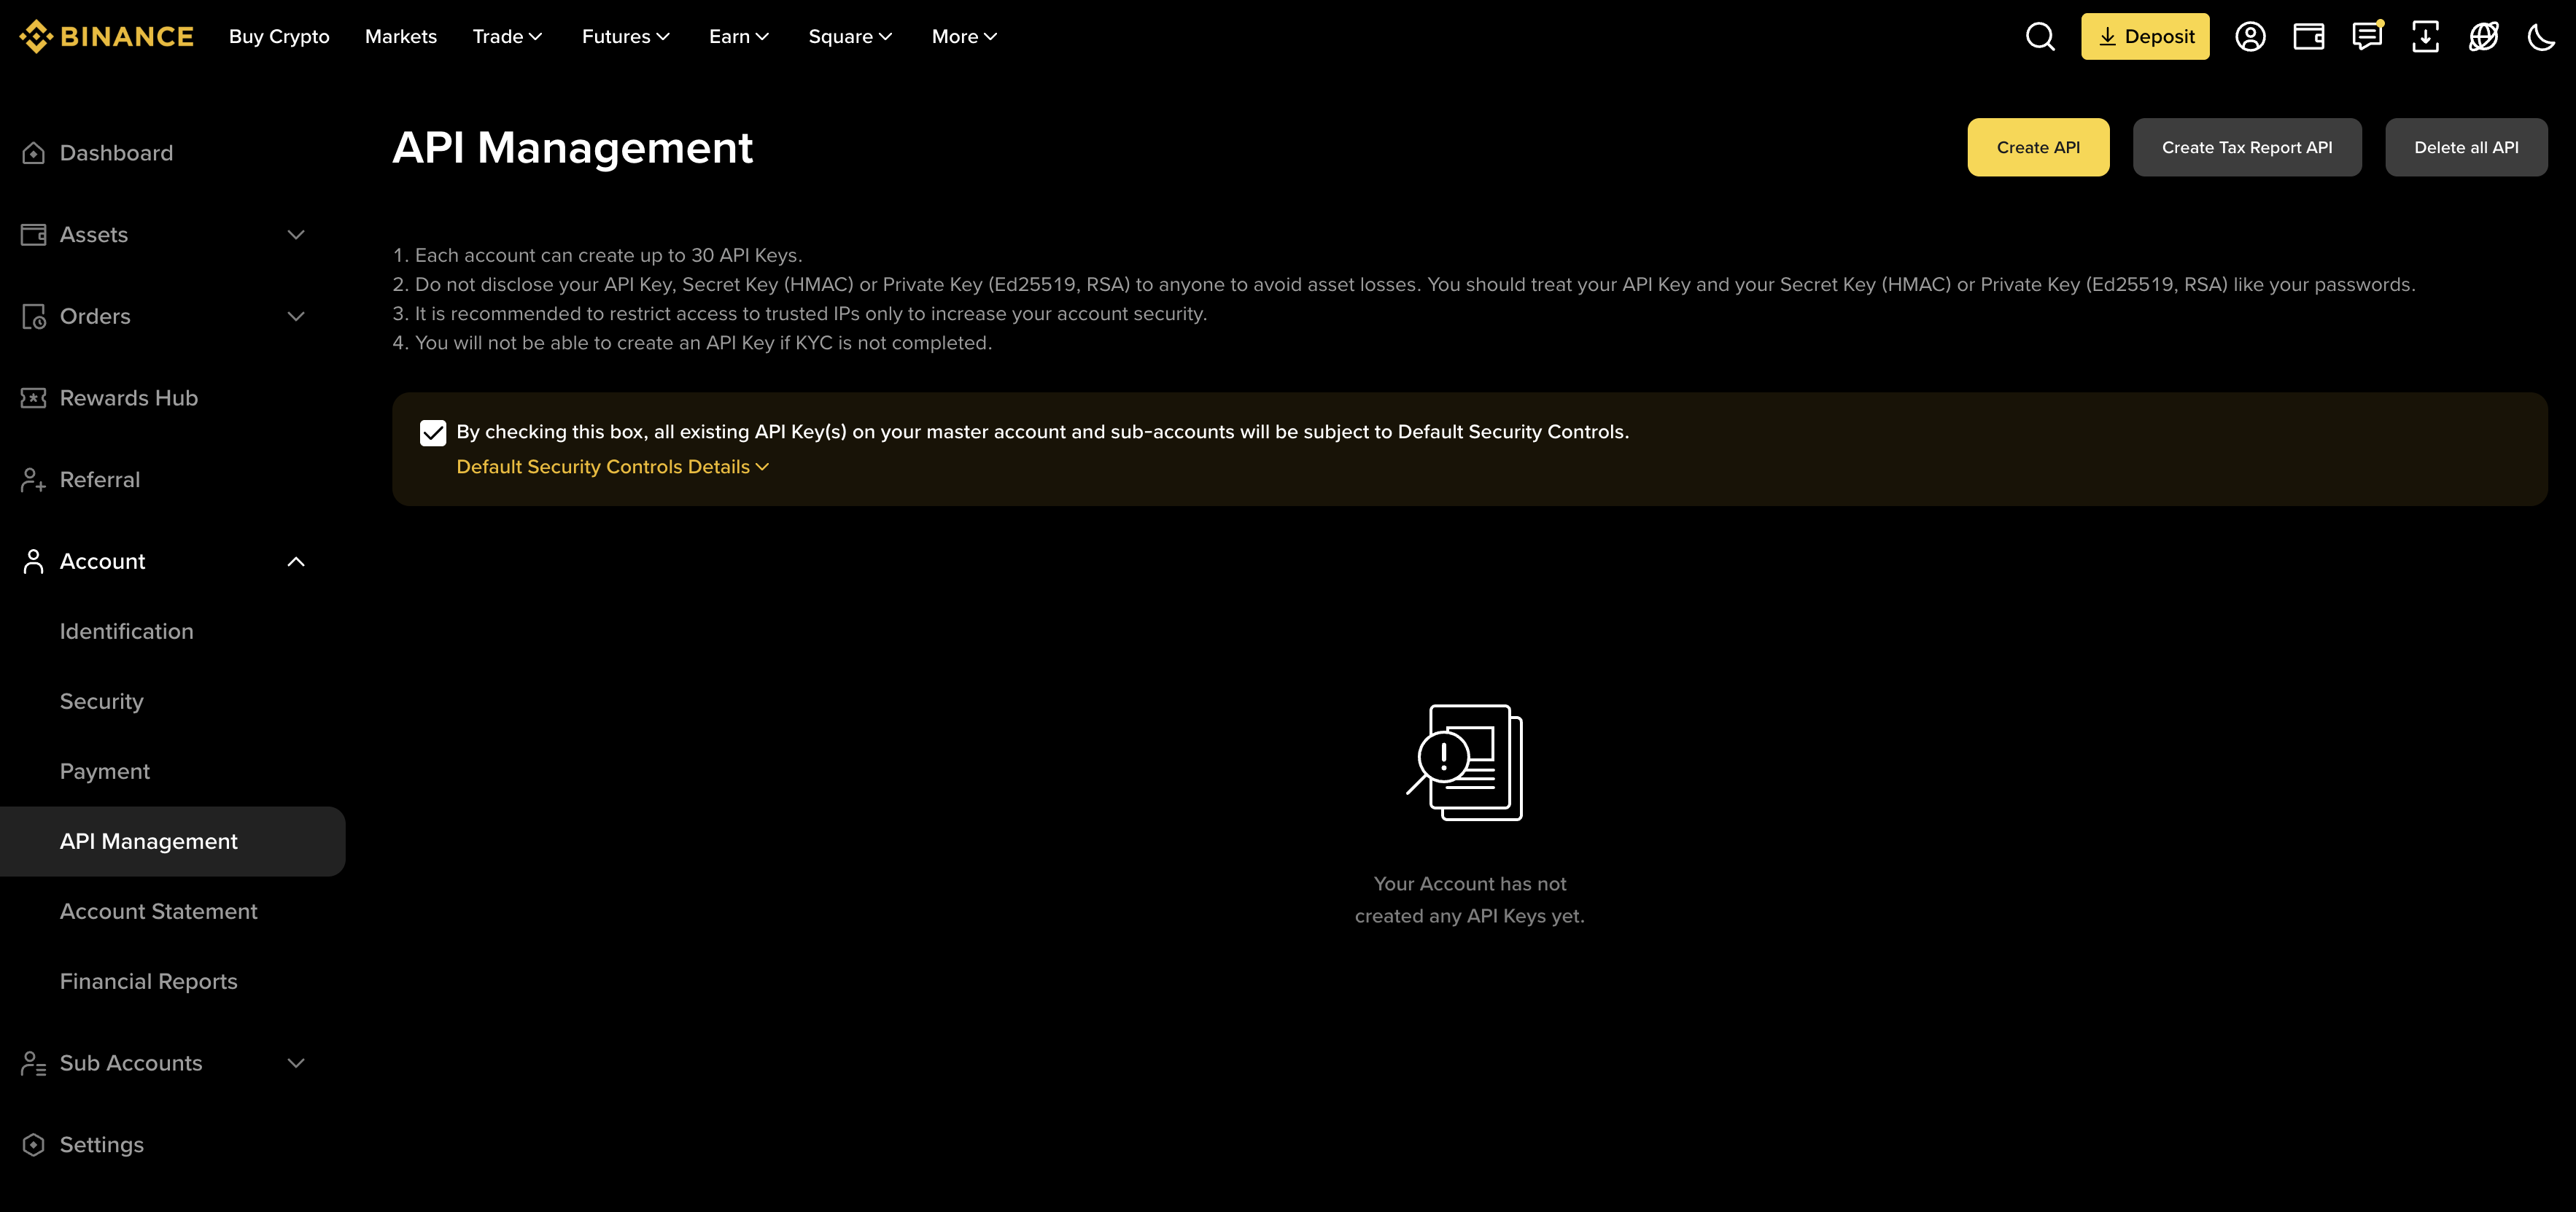Click the Assets wallet sidebar icon
This screenshot has width=2576, height=1212.
point(33,235)
